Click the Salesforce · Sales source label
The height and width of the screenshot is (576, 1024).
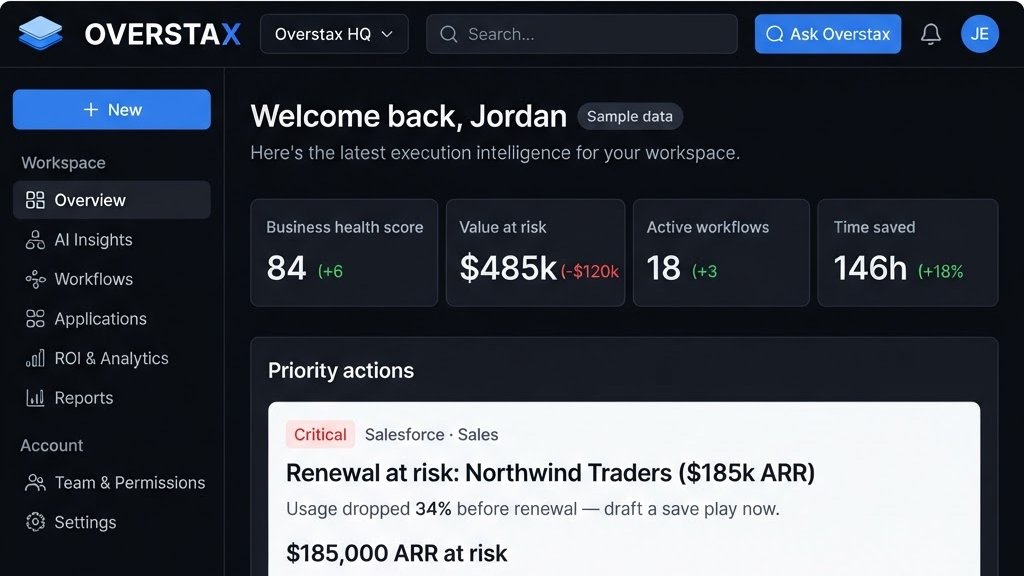click(432, 434)
